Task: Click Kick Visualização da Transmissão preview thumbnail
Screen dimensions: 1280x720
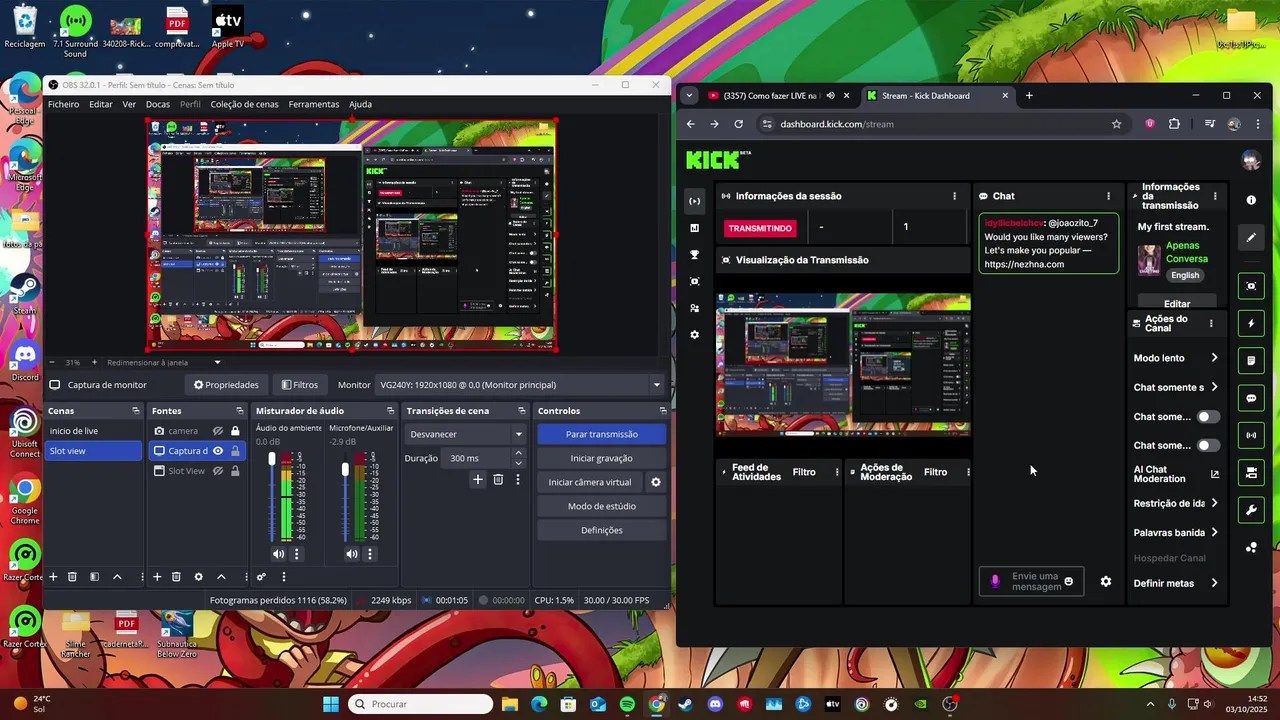Action: pyautogui.click(x=843, y=364)
